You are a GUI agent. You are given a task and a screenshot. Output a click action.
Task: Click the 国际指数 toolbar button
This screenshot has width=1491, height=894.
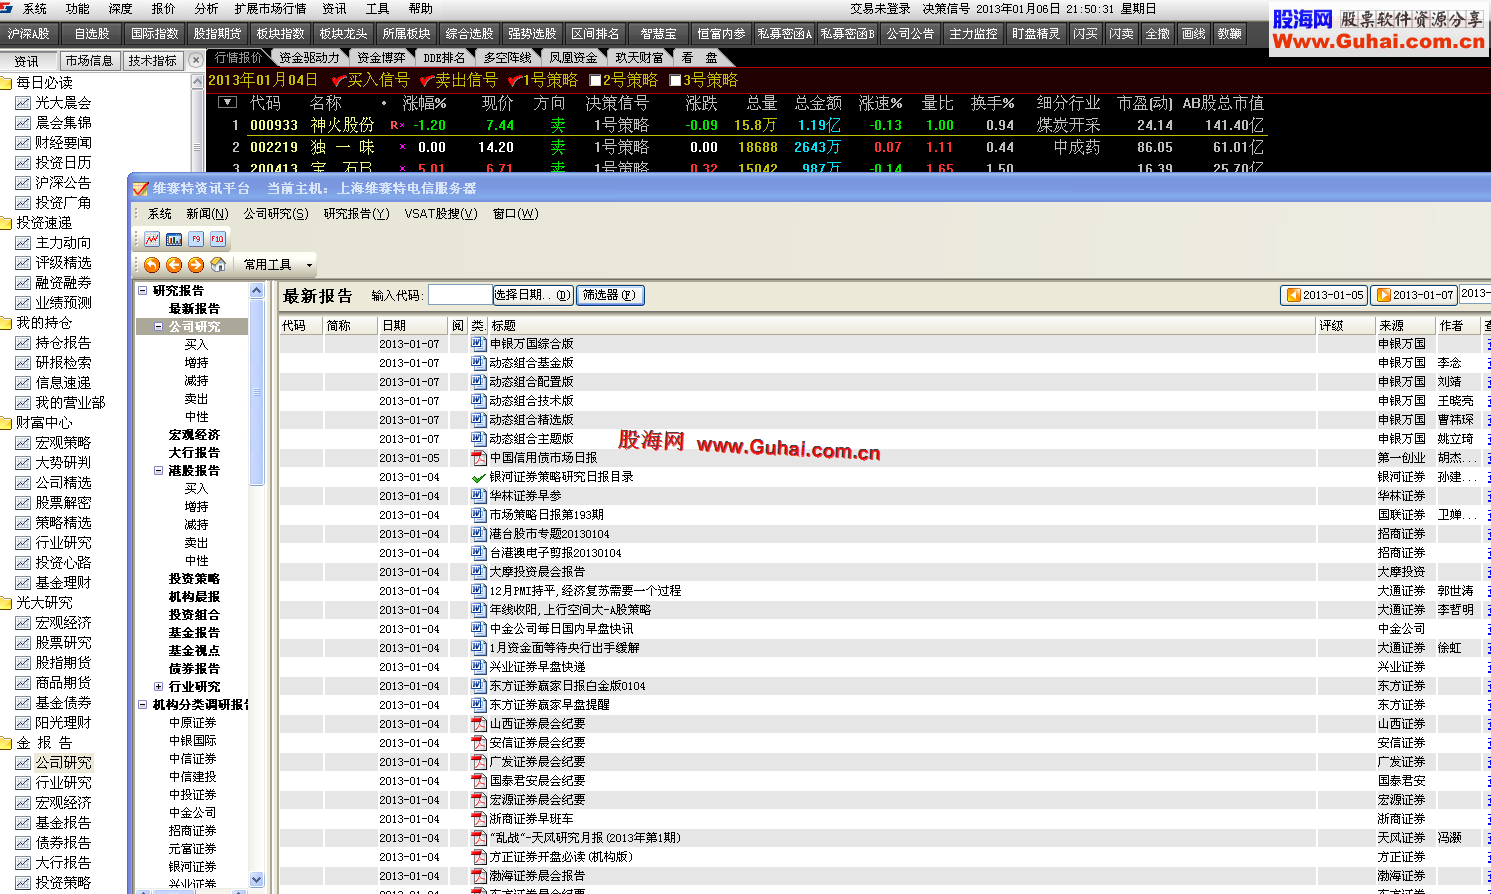pos(155,34)
